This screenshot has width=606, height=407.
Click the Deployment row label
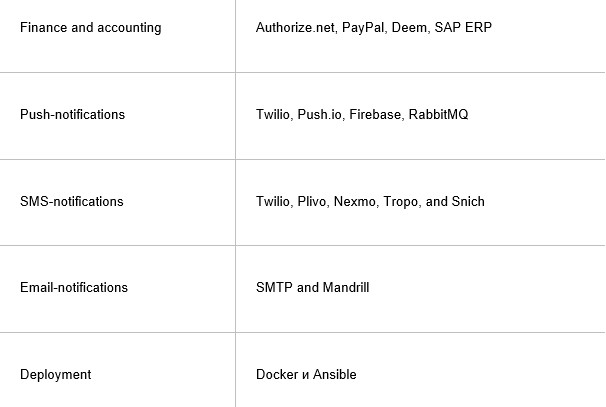point(55,375)
